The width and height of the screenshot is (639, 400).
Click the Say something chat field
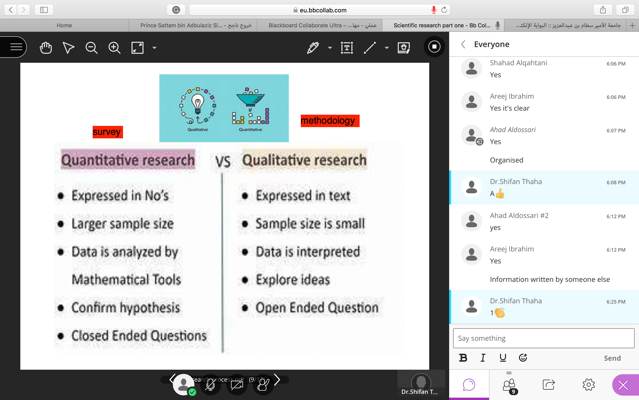coord(543,338)
